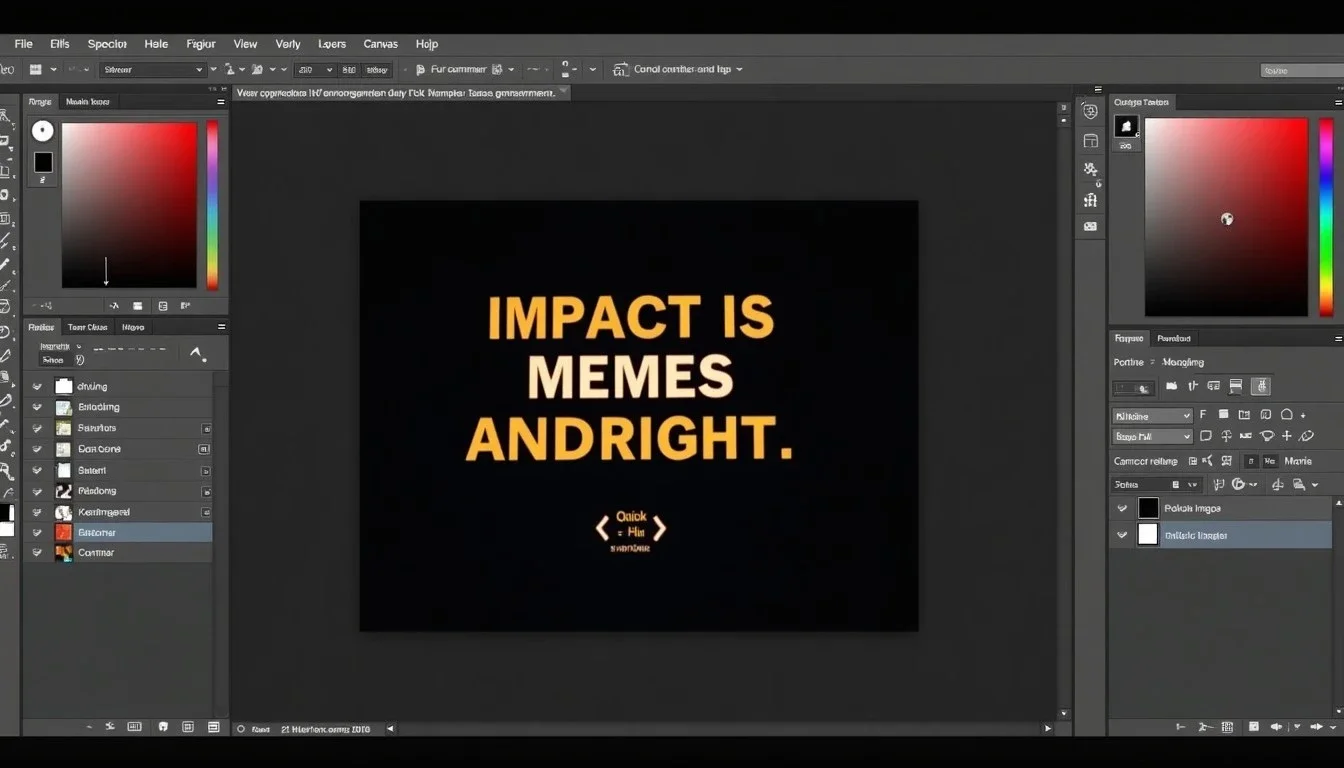Click the lock icon on Pladong layer row
The width and height of the screenshot is (1344, 768).
[205, 491]
